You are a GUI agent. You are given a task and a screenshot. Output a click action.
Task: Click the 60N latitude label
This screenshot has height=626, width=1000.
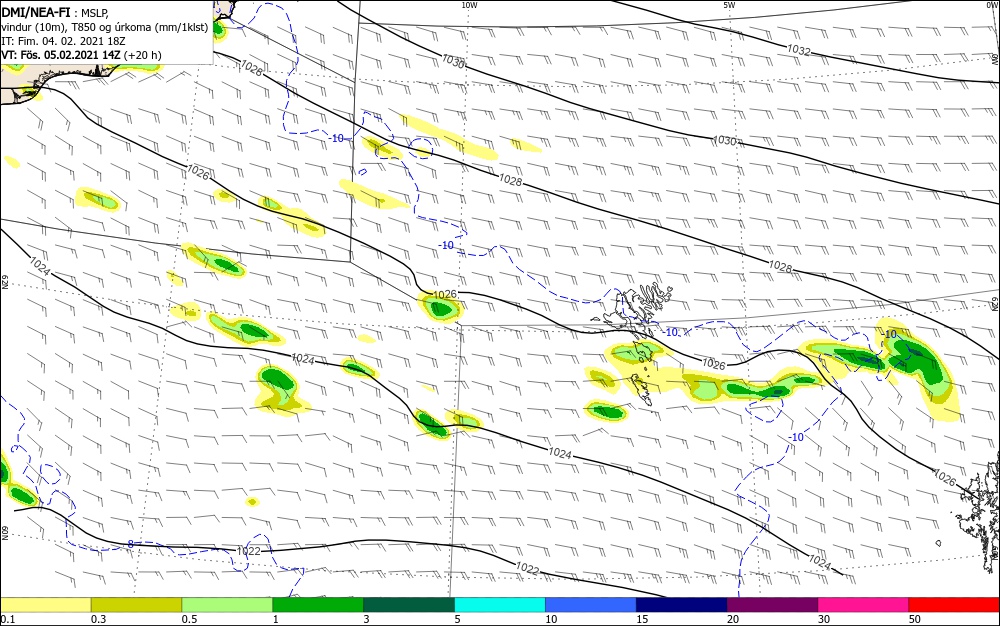pyautogui.click(x=4, y=533)
